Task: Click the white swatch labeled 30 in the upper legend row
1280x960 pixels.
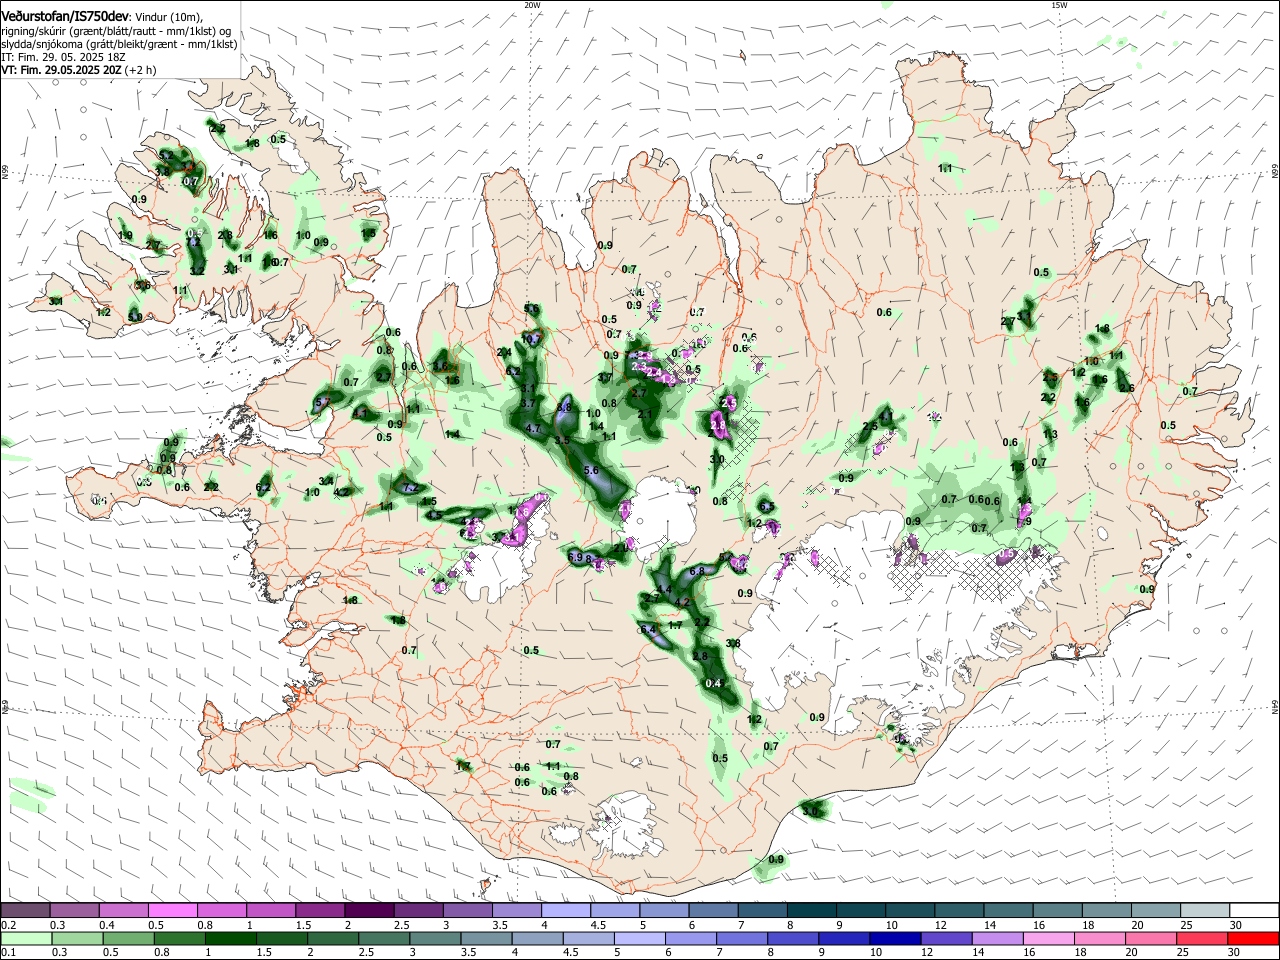Action: point(1254,911)
